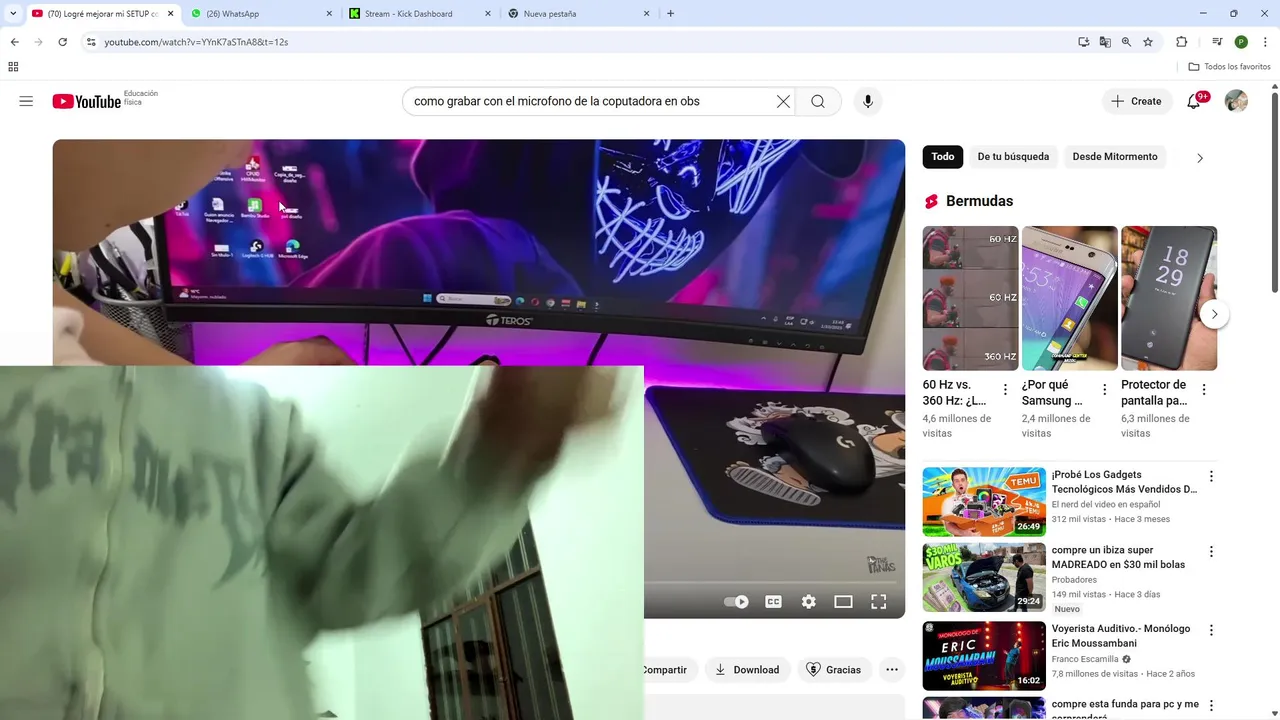Open the YouTube account avatar menu
Image resolution: width=1280 pixels, height=720 pixels.
pos(1236,101)
